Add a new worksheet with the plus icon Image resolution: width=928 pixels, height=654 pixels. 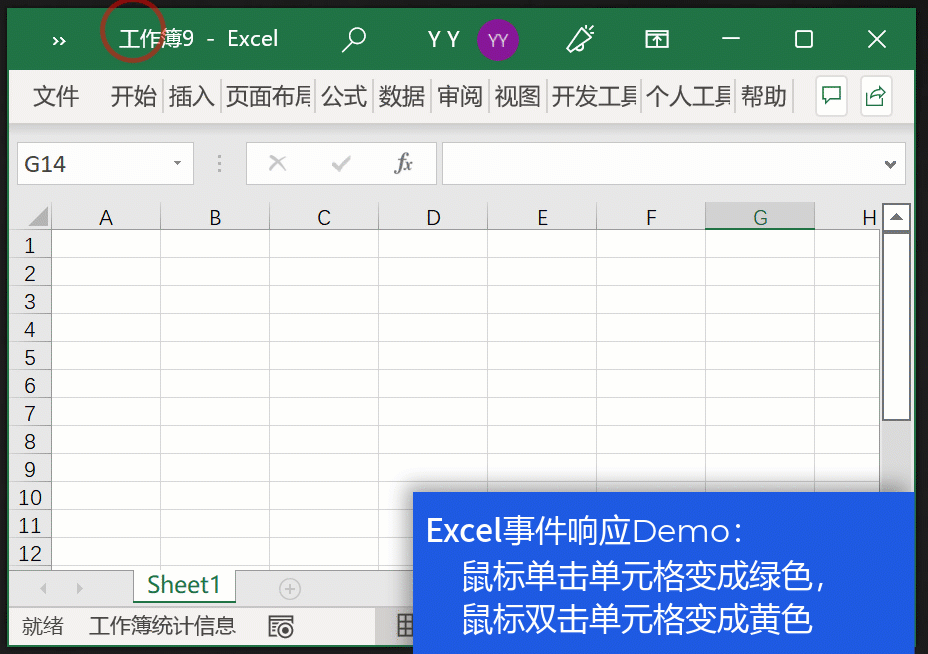click(289, 589)
